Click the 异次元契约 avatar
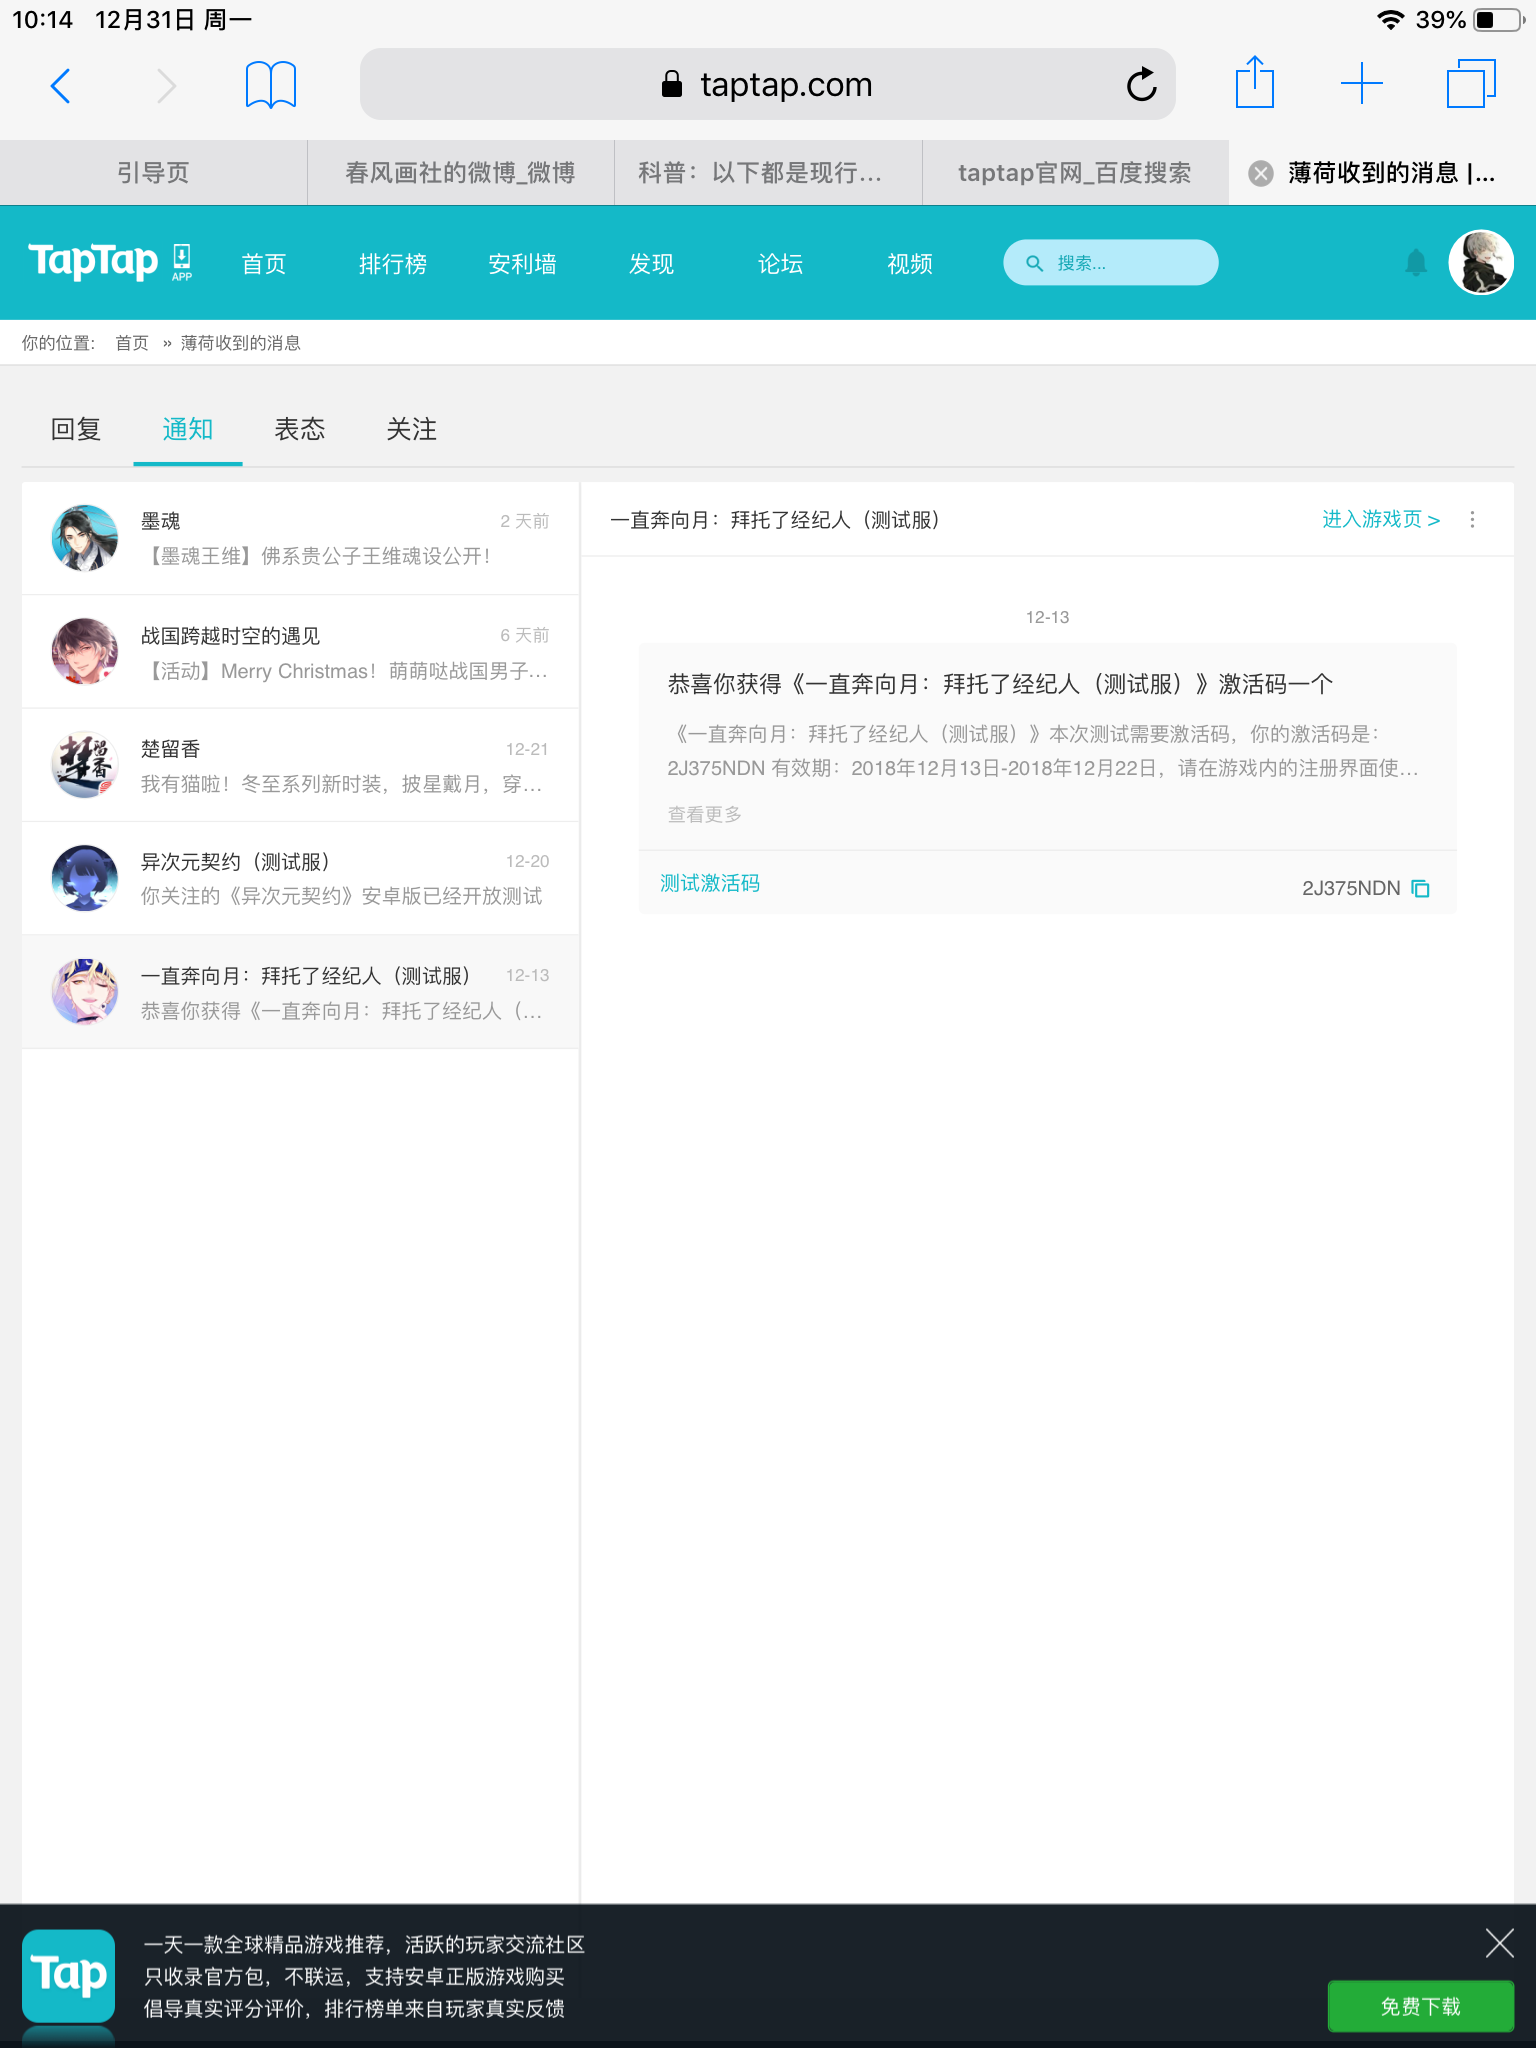The height and width of the screenshot is (2048, 1536). coord(85,878)
